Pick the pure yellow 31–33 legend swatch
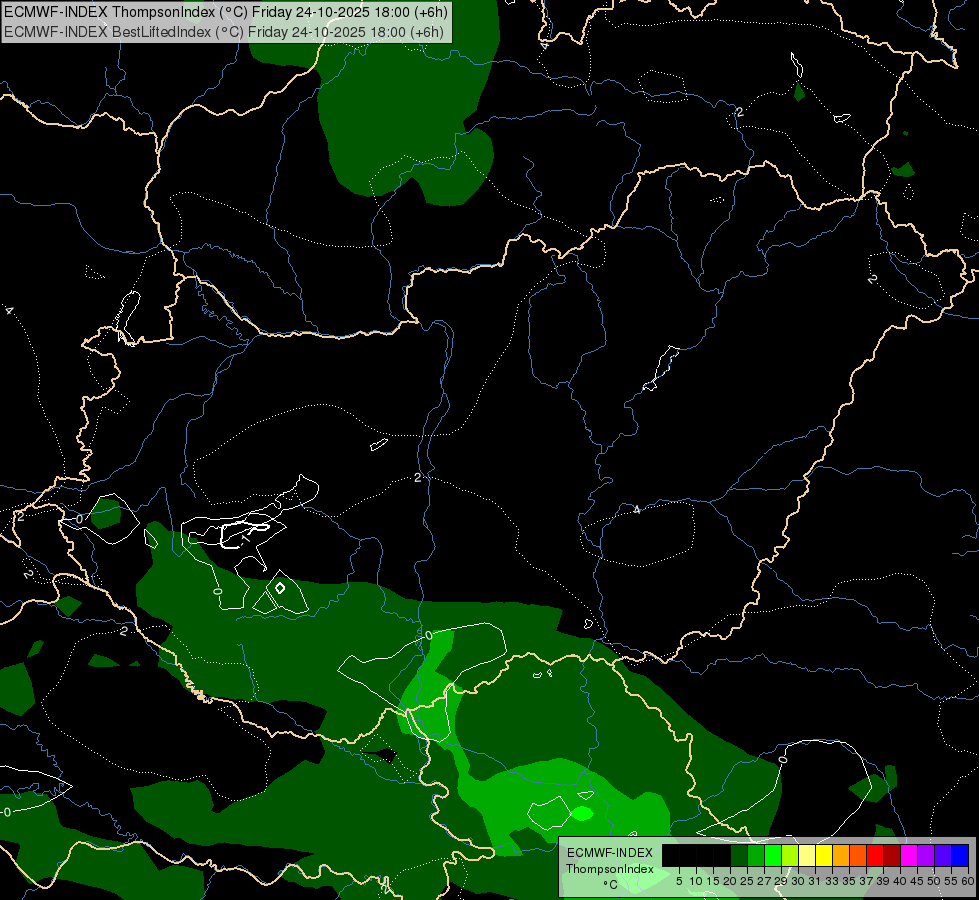This screenshot has height=900, width=979. (824, 855)
